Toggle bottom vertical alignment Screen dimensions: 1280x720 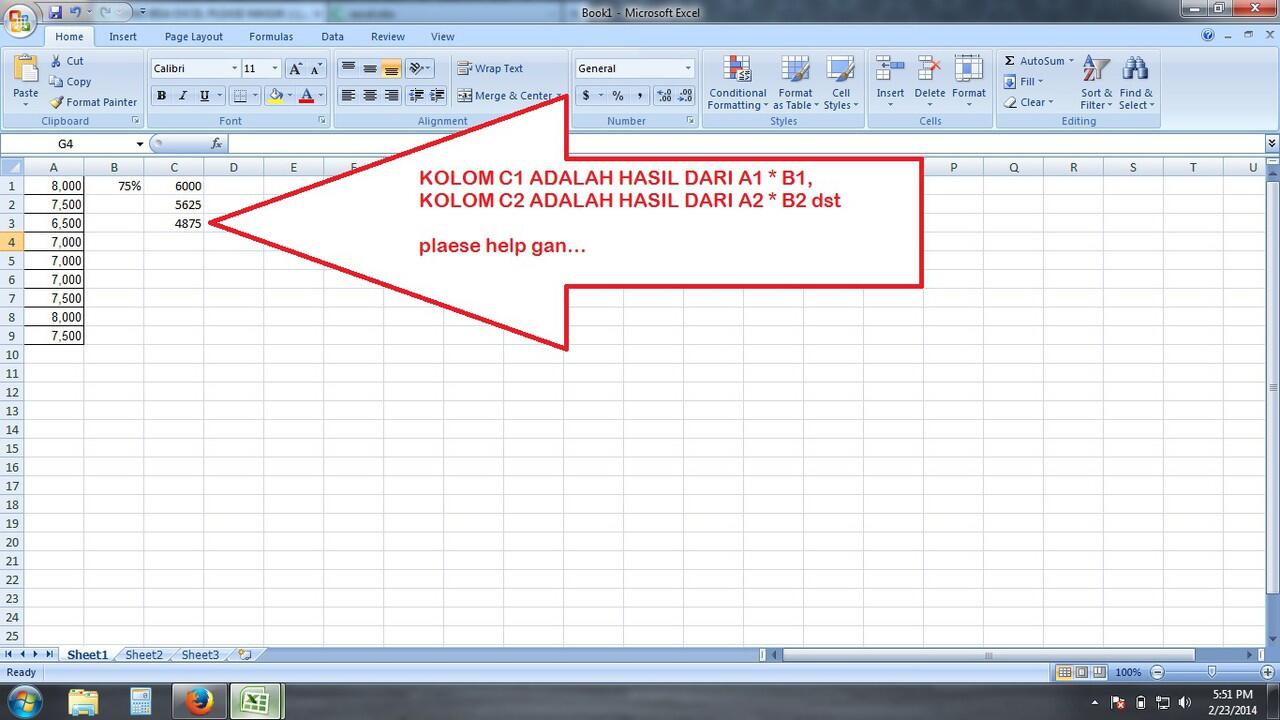coord(391,69)
